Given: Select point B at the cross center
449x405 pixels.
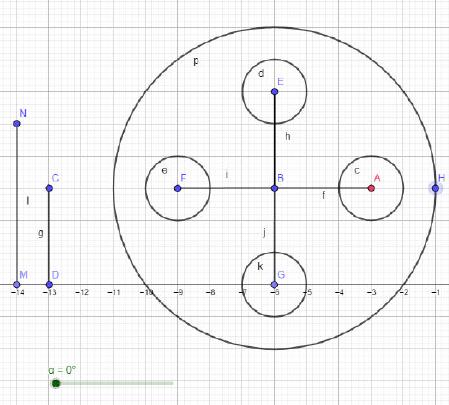Looking at the screenshot, I should [274, 188].
